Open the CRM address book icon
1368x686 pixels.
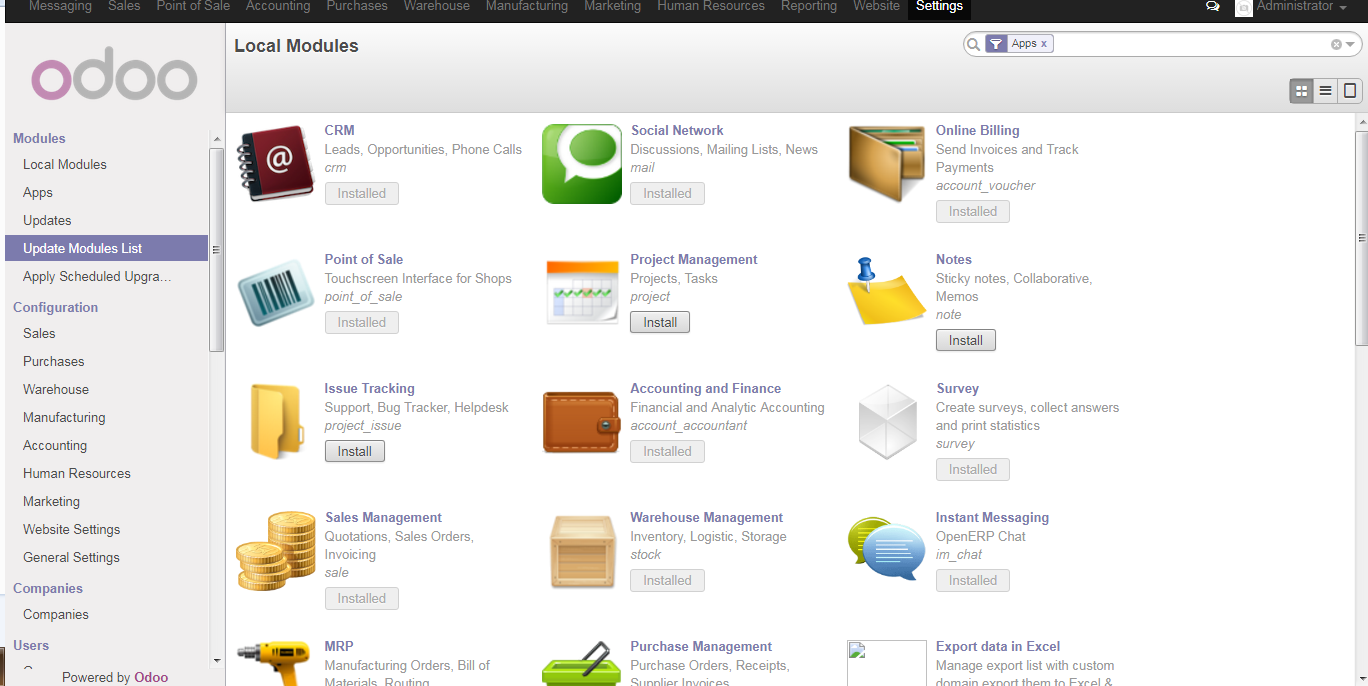276,163
